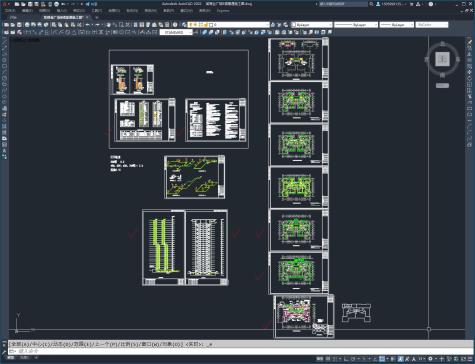Click New in the quick access toolbar
Image resolution: width=475 pixels, height=364 pixels.
coord(17,4)
